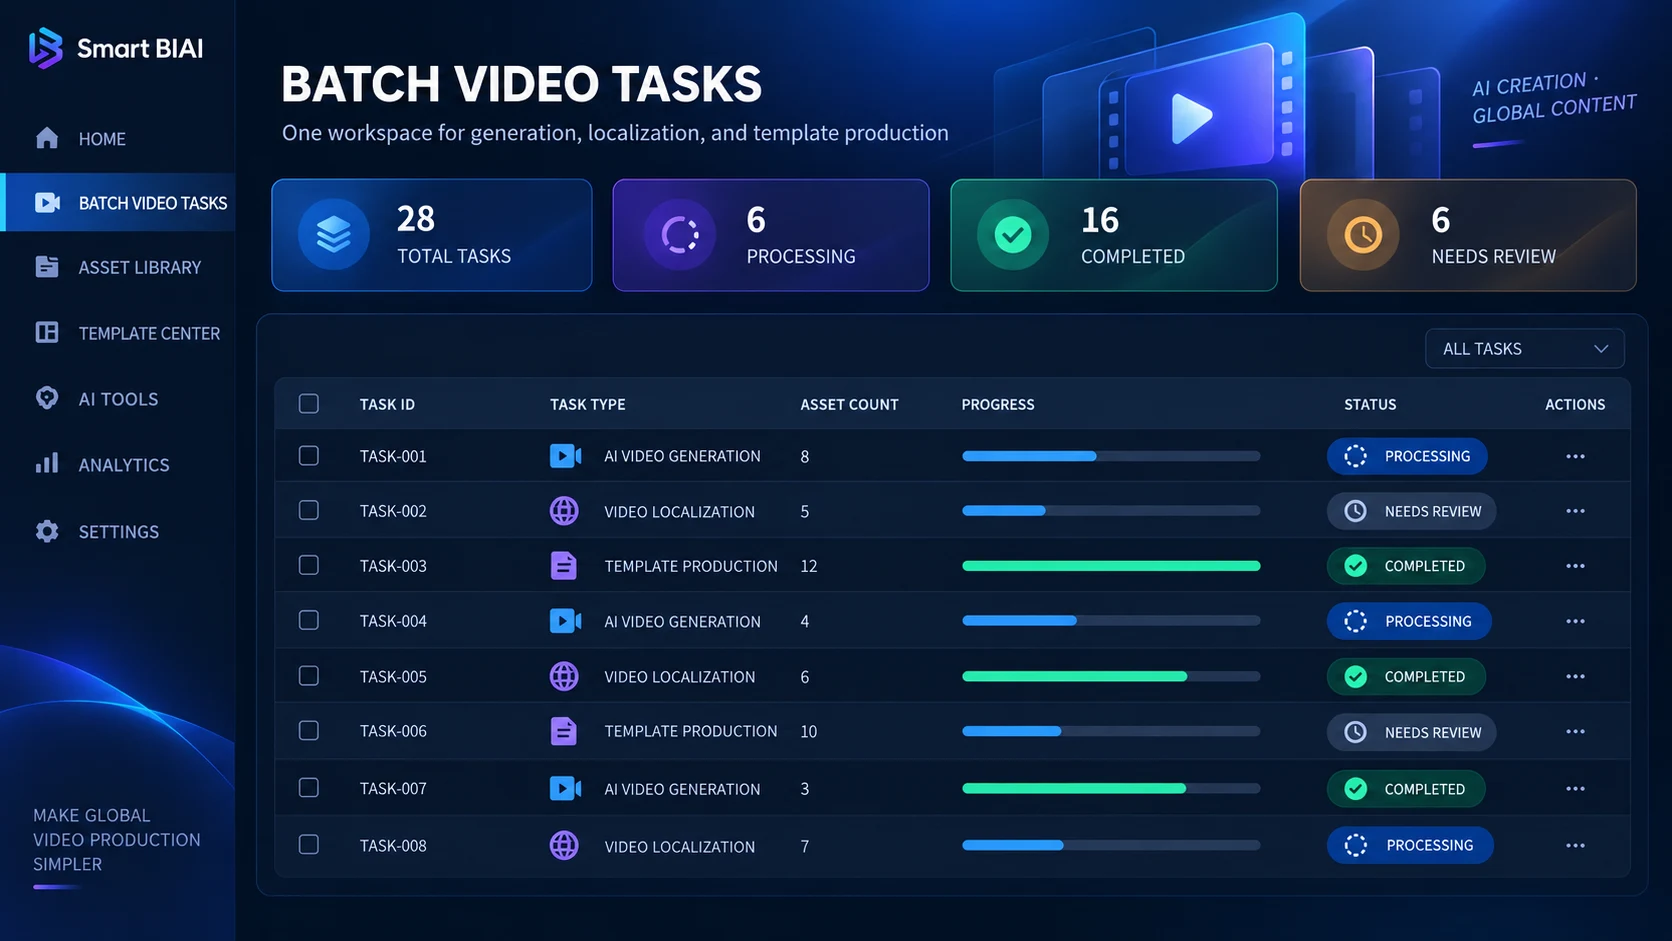
Task: Toggle the select-all checkbox in table header
Action: [x=309, y=404]
